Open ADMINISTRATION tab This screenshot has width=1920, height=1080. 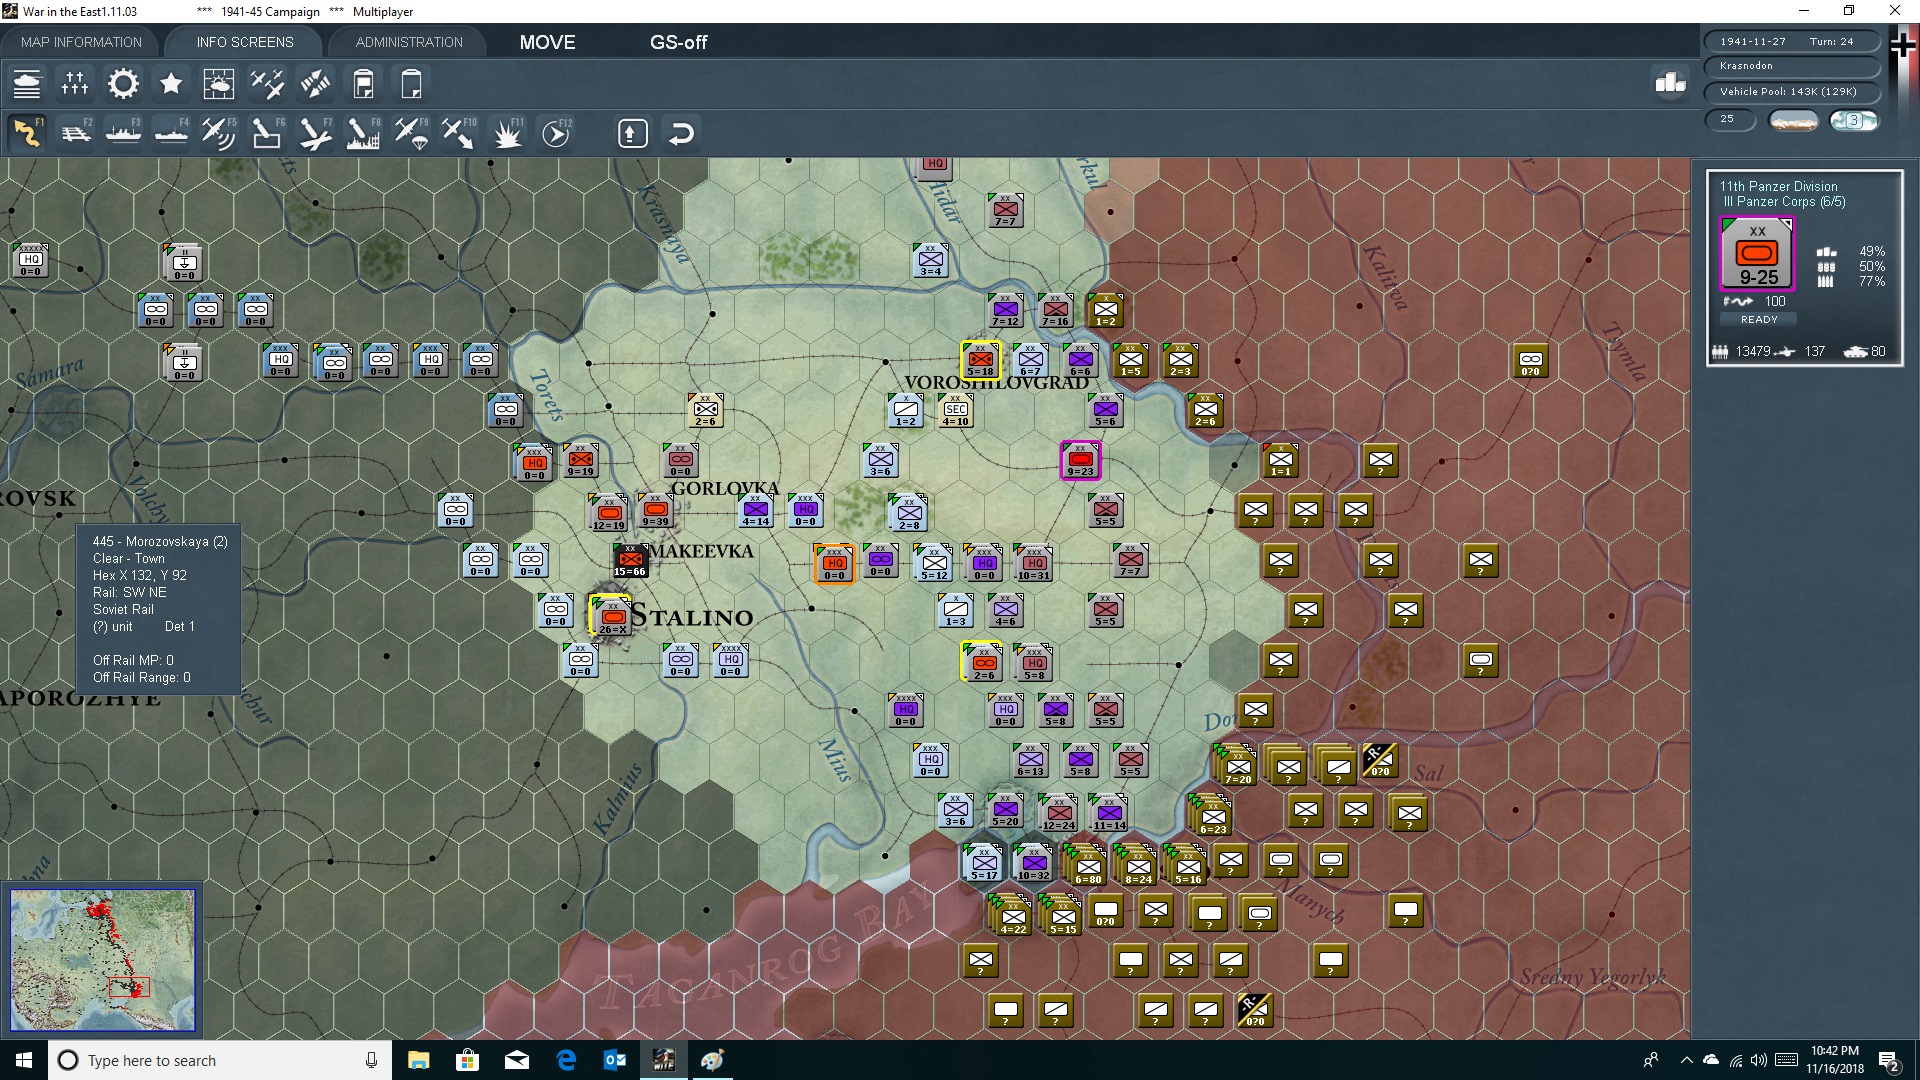409,42
